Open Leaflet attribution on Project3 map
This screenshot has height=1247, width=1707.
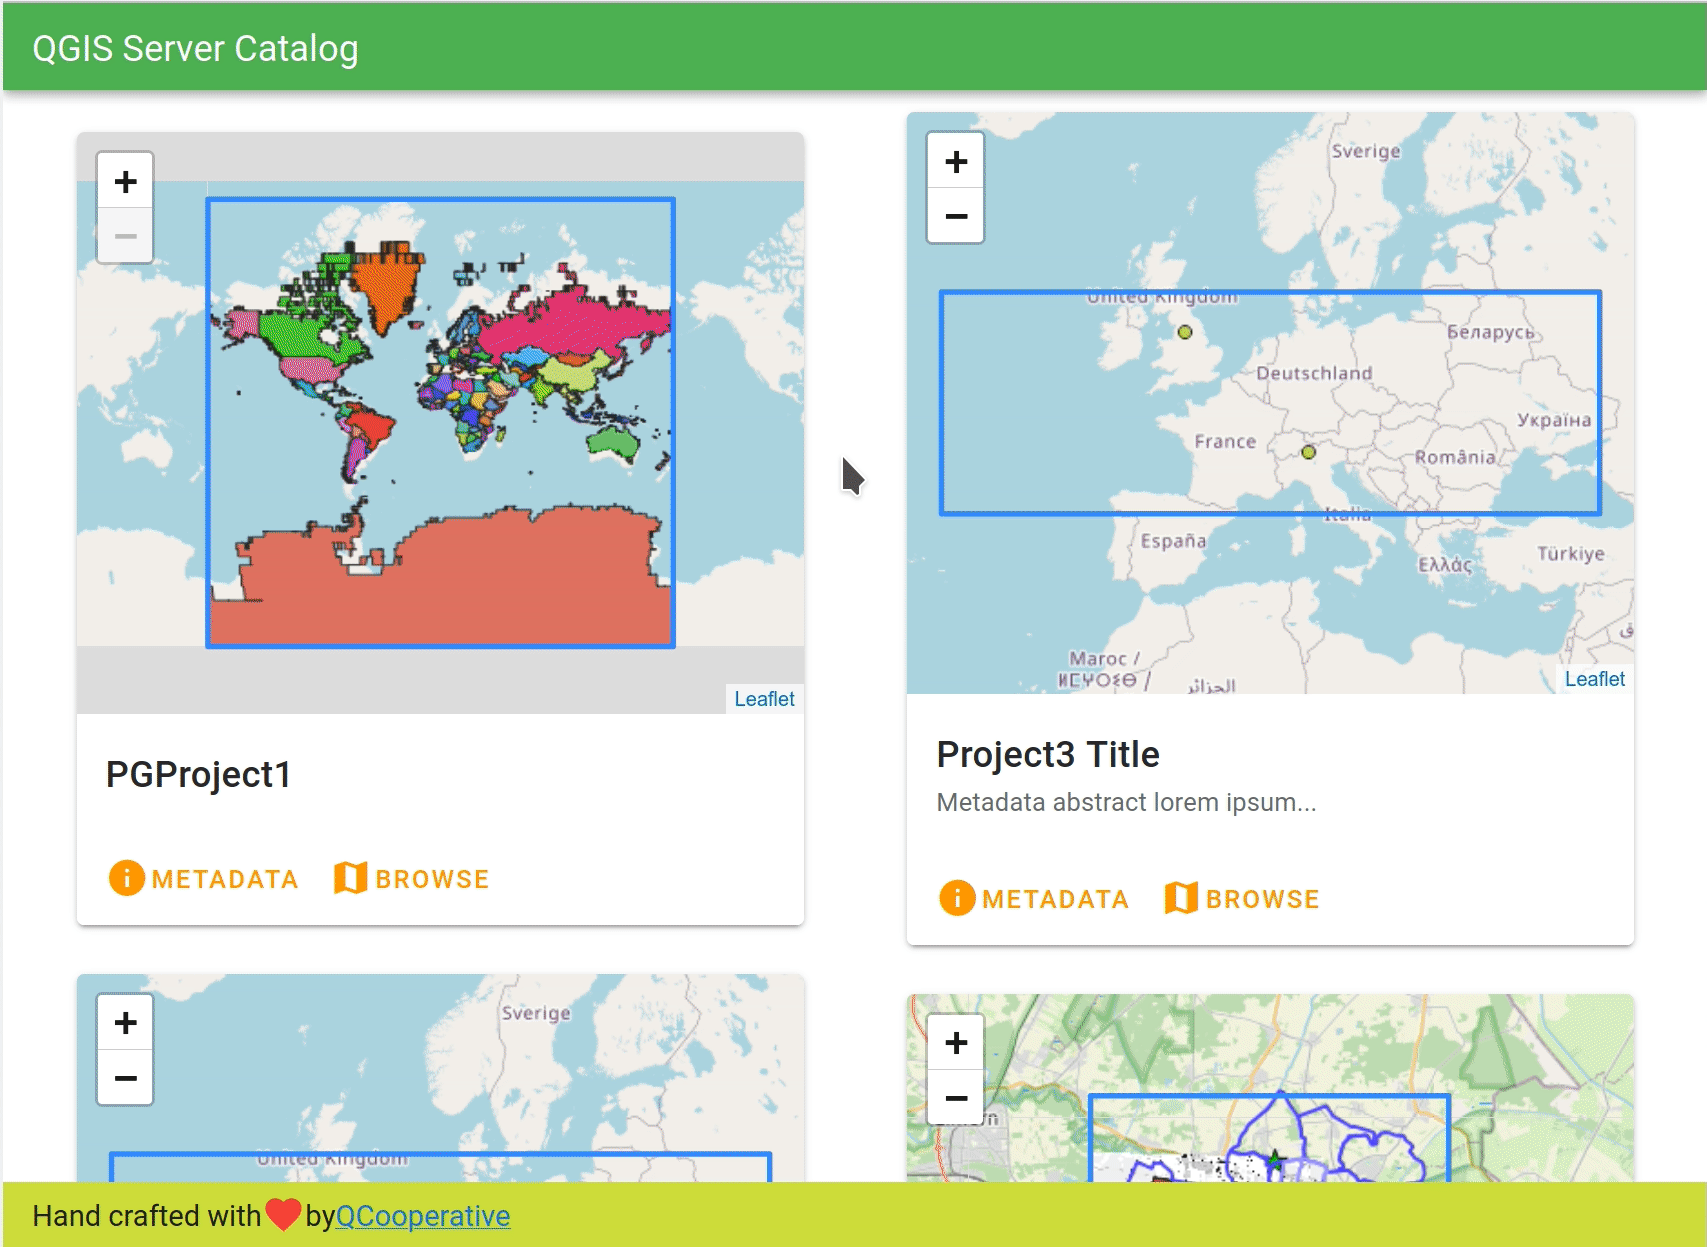[1594, 679]
